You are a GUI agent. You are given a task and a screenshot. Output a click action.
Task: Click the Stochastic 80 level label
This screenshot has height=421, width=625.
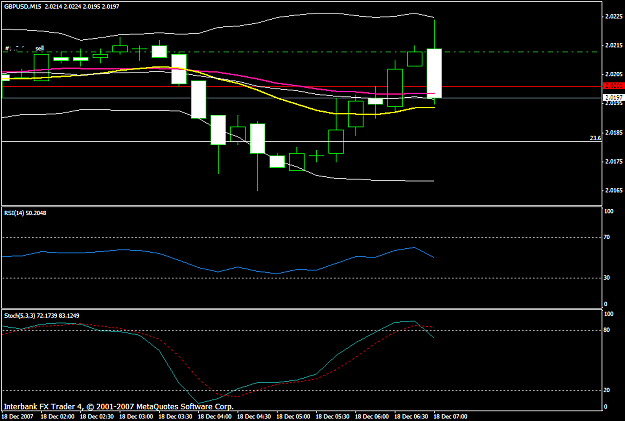tap(607, 330)
